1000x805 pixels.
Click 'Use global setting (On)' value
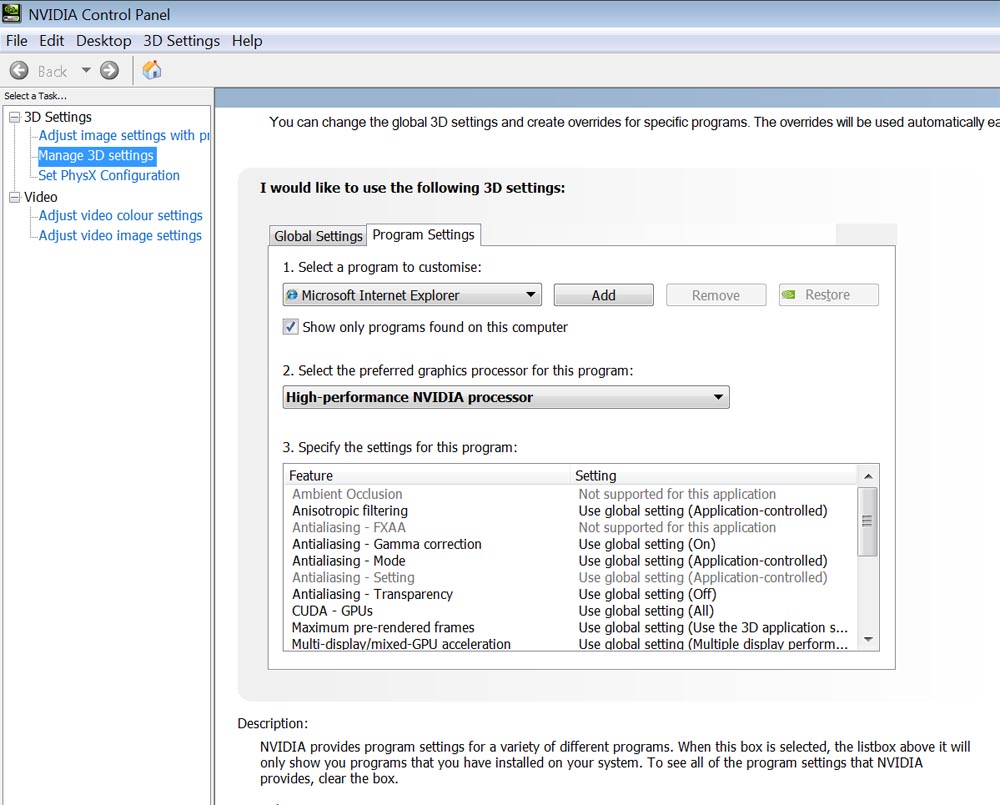coord(647,544)
